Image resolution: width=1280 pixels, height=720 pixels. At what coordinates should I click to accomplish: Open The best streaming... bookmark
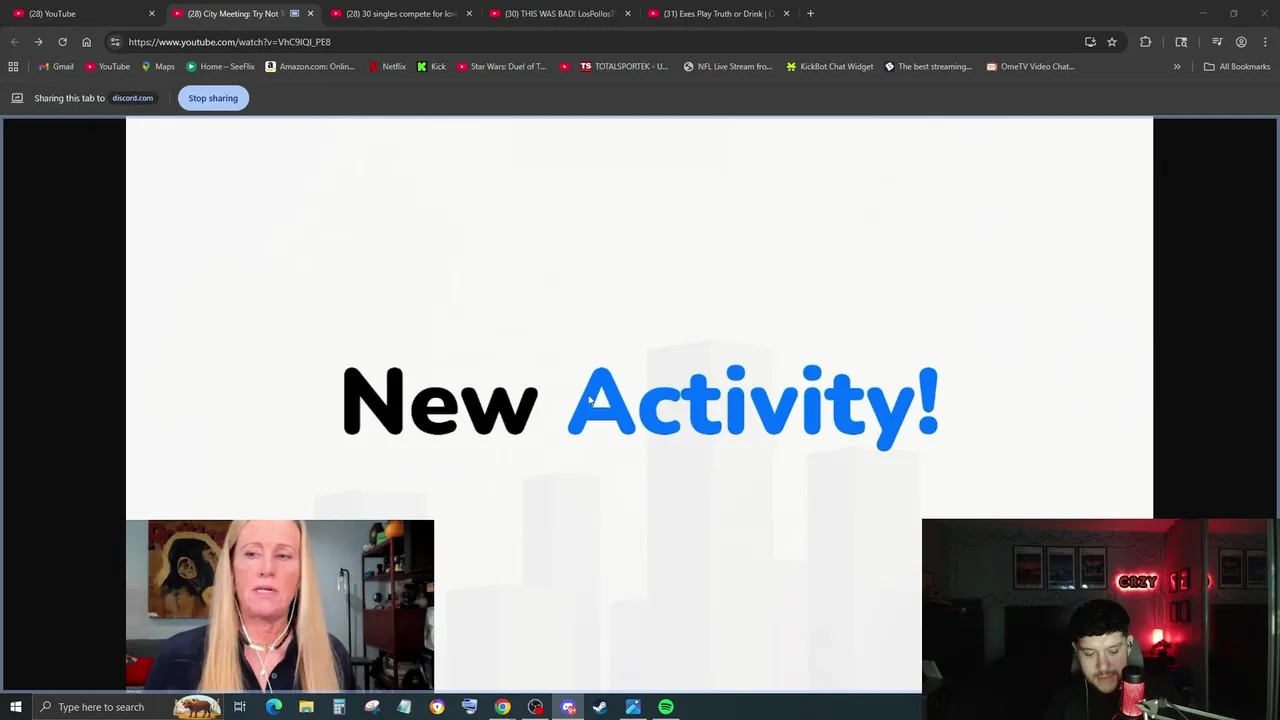[x=928, y=67]
